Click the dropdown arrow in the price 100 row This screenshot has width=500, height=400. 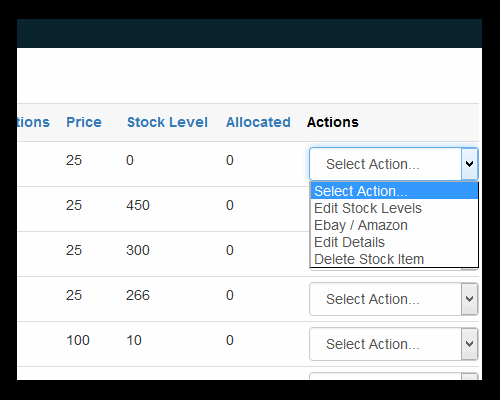(x=469, y=344)
